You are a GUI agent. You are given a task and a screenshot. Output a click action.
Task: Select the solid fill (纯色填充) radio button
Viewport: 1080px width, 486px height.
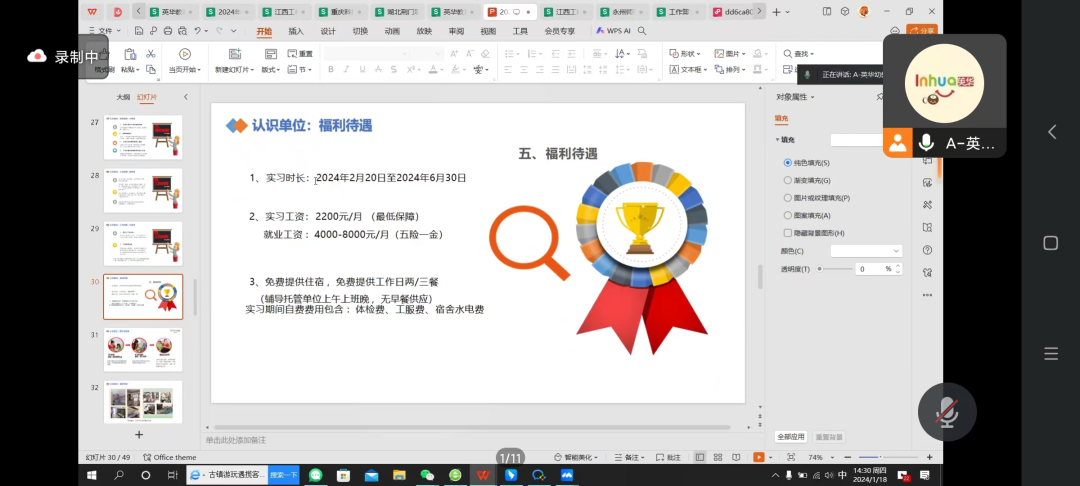(x=788, y=163)
